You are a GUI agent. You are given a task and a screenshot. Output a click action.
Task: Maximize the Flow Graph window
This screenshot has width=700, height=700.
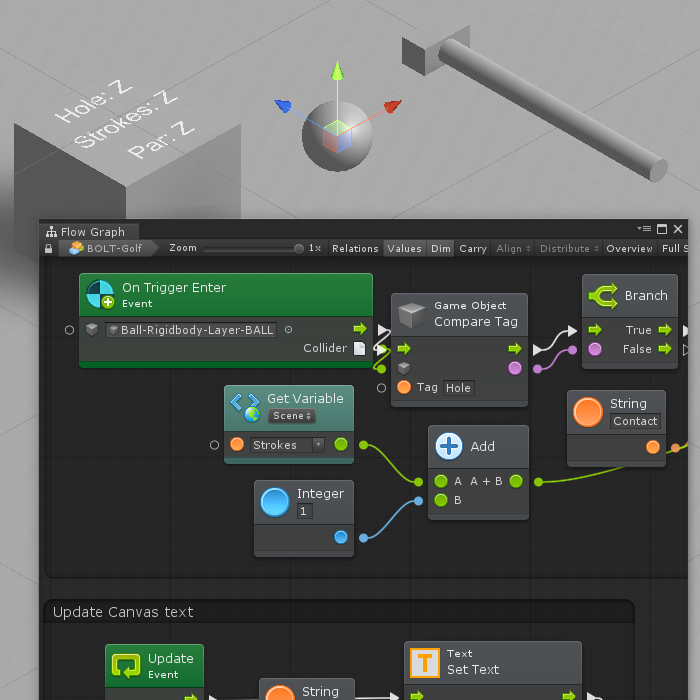tap(662, 229)
